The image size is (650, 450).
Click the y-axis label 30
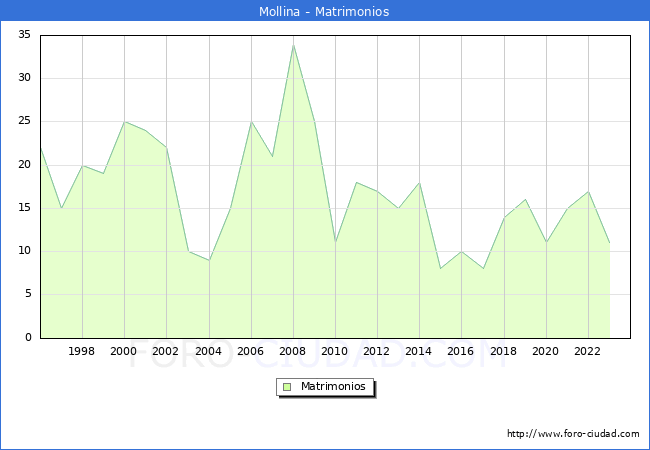click(x=24, y=77)
